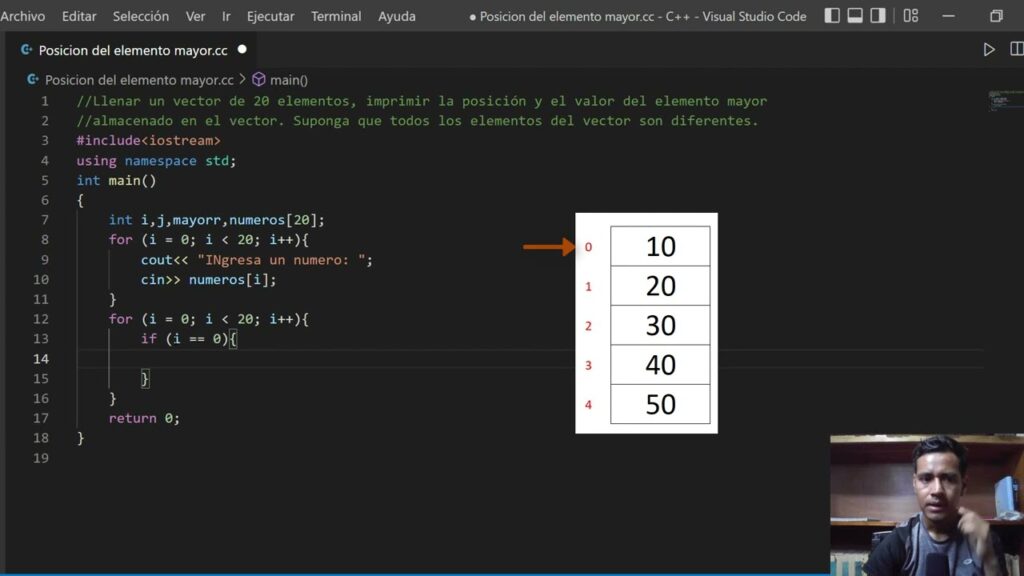This screenshot has height=576, width=1024.
Task: Open the Ayuda menu
Action: 396,16
